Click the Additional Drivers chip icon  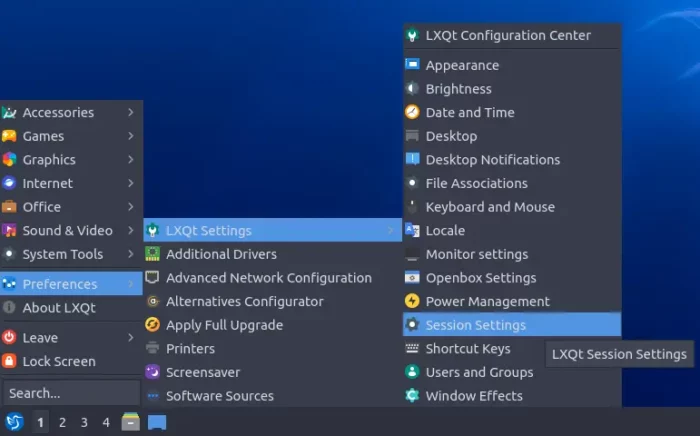[153, 254]
